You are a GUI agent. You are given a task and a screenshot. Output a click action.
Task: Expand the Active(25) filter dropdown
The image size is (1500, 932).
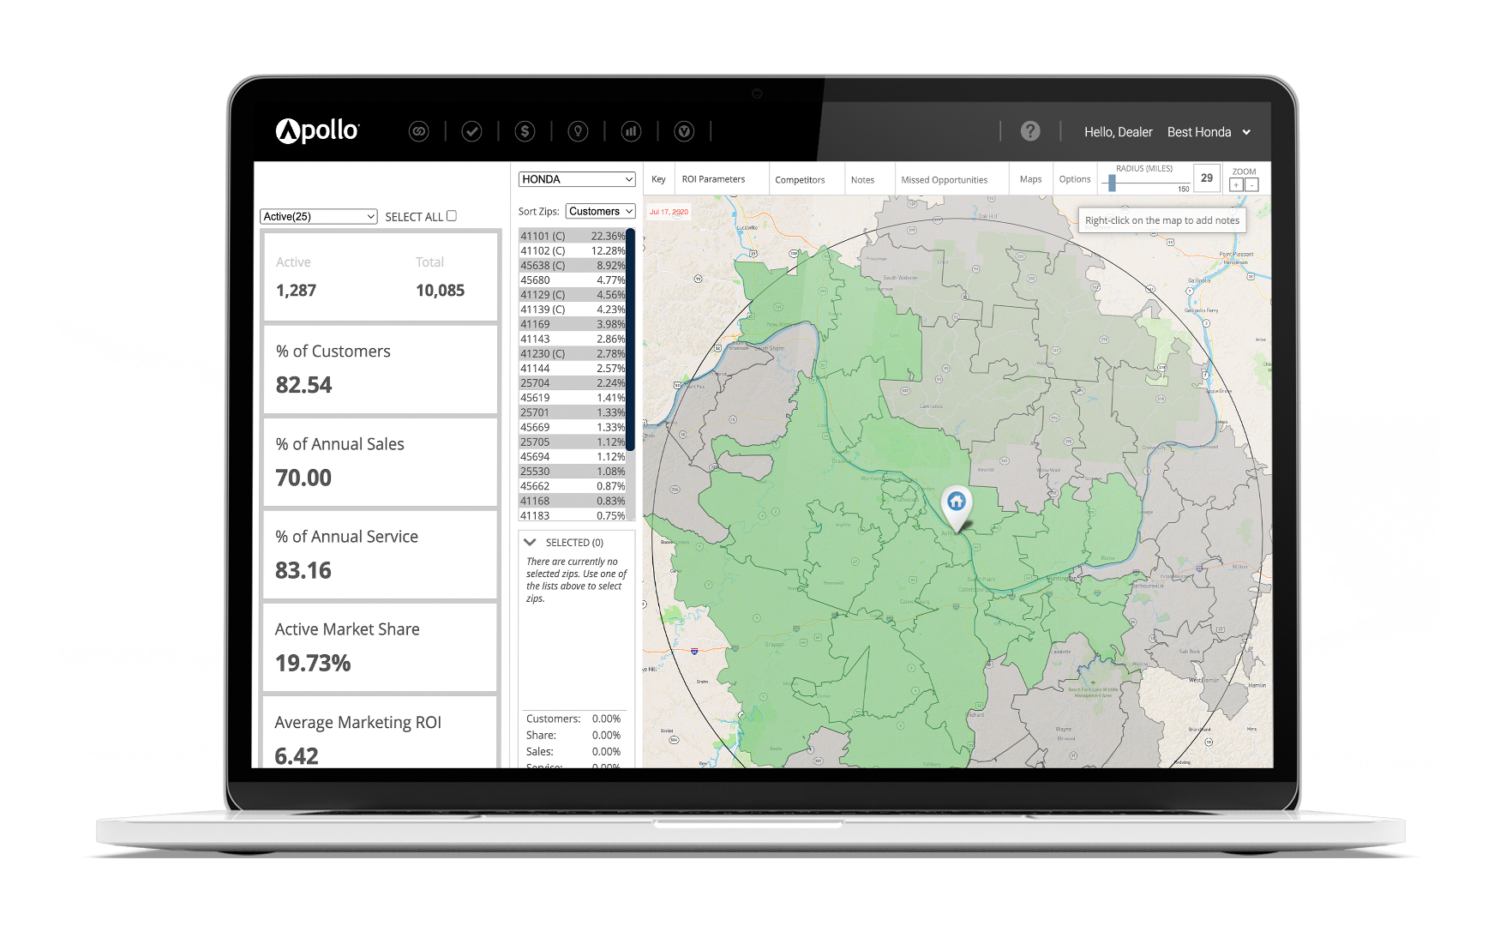318,216
